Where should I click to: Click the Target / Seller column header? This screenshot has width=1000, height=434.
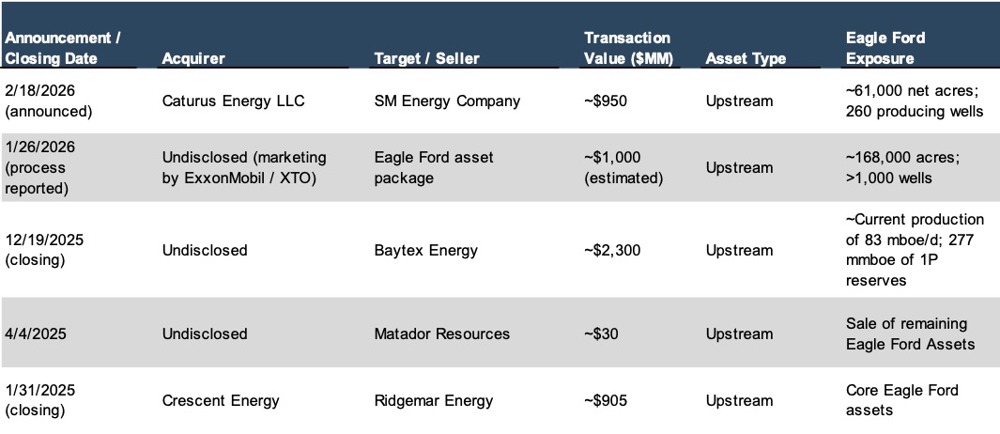[426, 58]
